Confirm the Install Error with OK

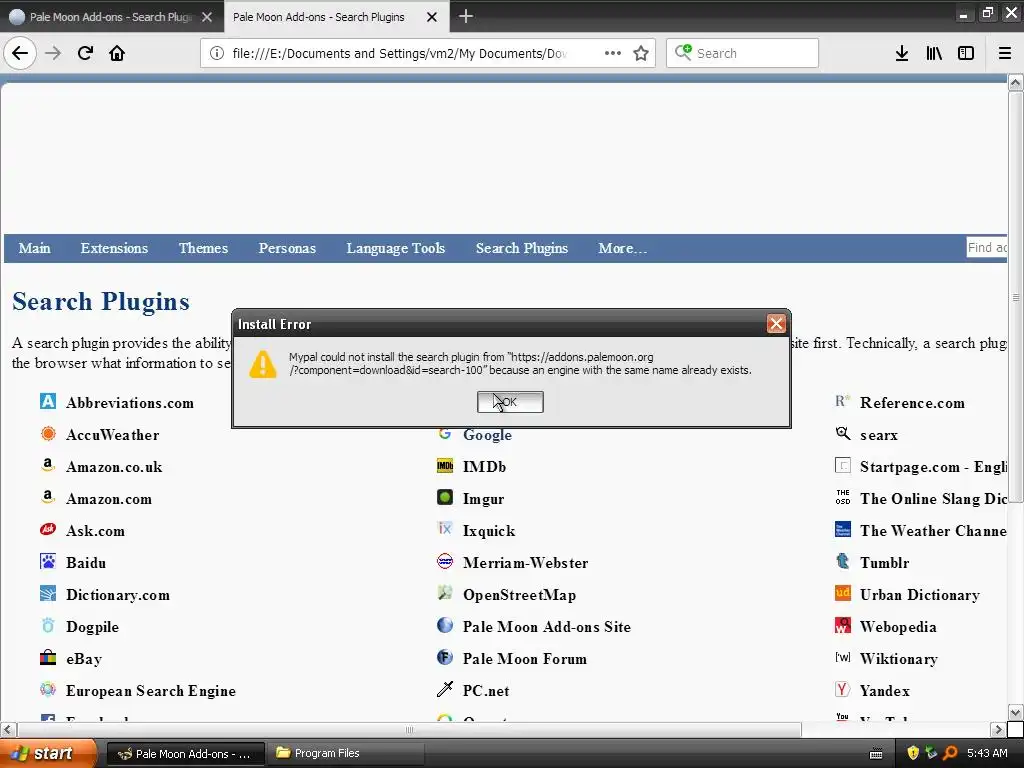510,402
